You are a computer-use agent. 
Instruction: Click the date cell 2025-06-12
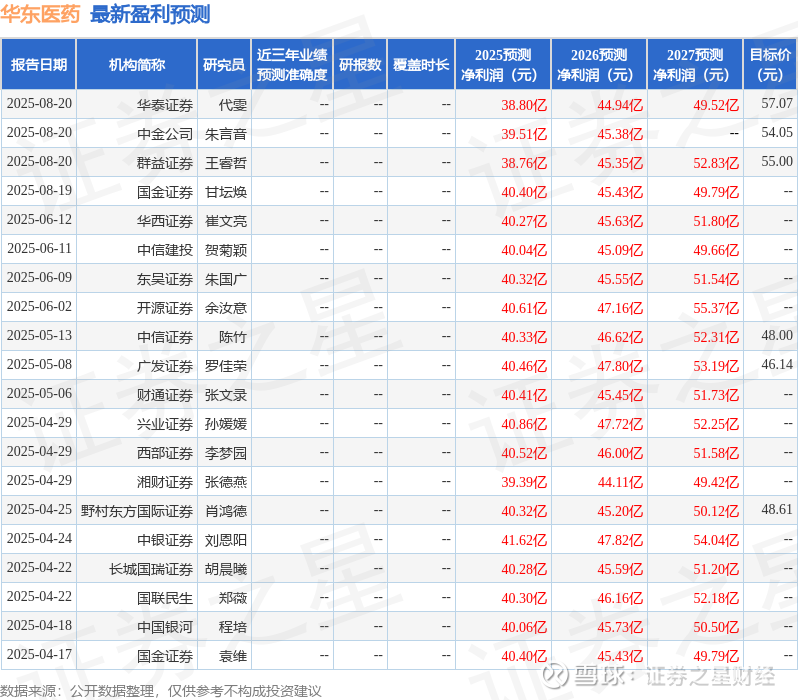coord(39,219)
